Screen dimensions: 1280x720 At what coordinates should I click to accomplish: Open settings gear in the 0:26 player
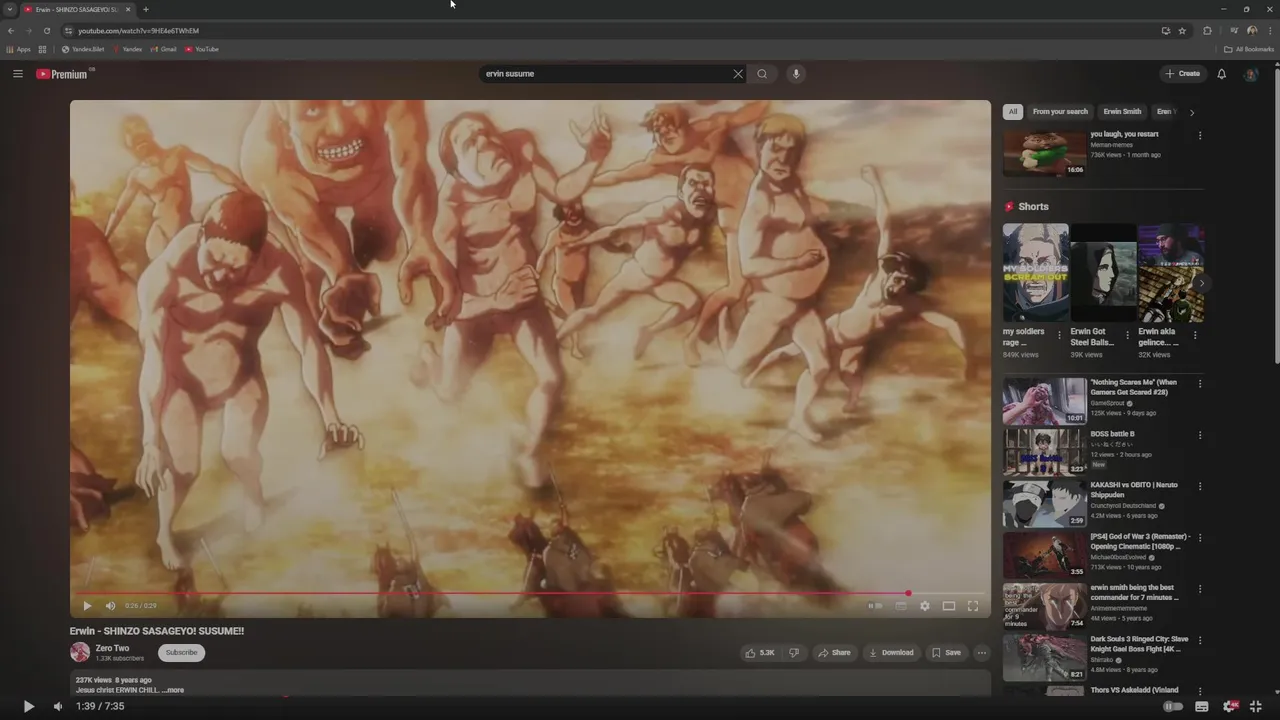coord(925,606)
